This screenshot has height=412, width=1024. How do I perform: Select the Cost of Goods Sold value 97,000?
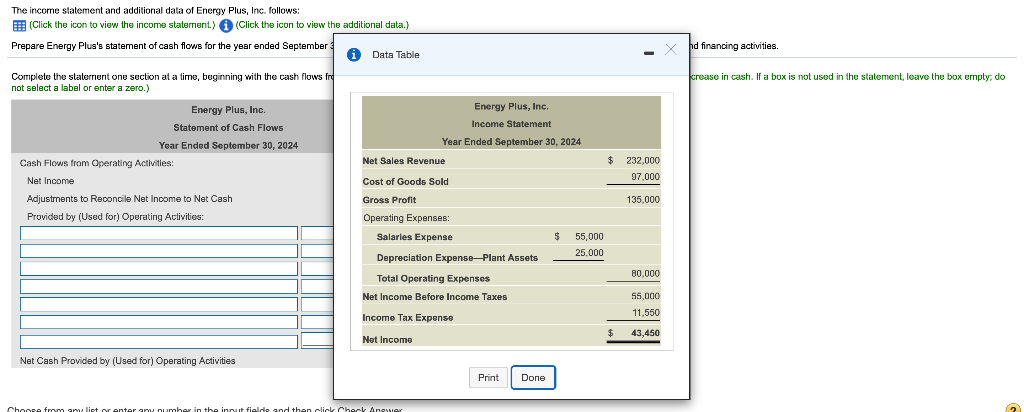pyautogui.click(x=645, y=177)
